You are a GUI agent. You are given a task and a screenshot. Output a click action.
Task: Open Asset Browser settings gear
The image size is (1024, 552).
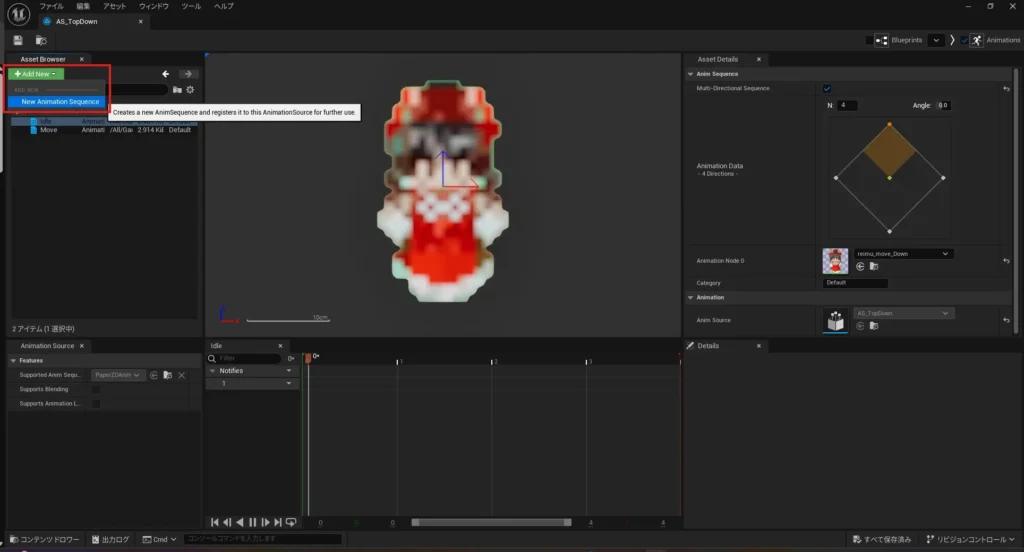pos(190,89)
